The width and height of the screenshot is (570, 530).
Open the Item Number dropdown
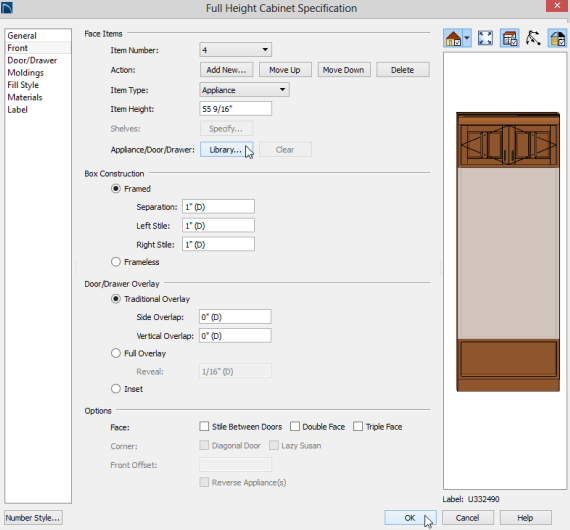click(x=236, y=49)
